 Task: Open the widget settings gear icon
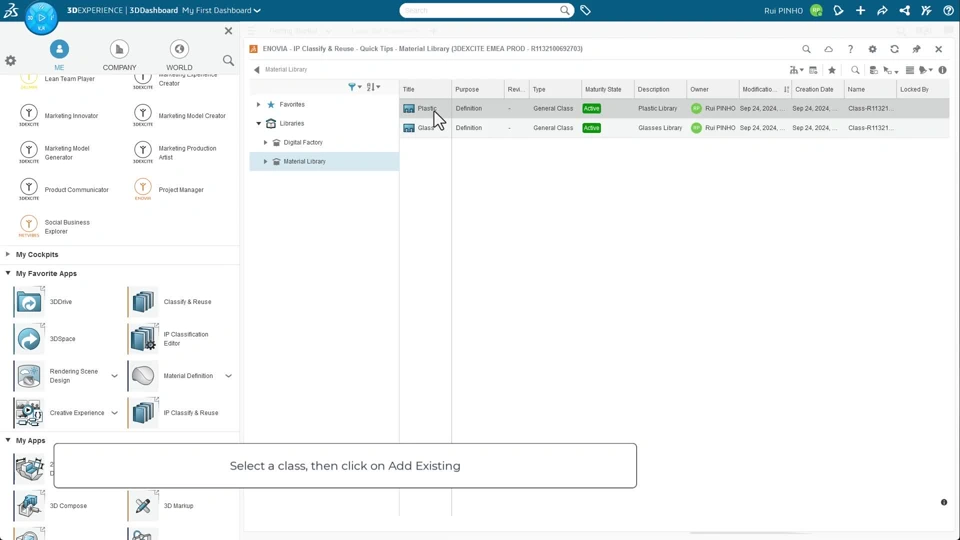coord(872,49)
